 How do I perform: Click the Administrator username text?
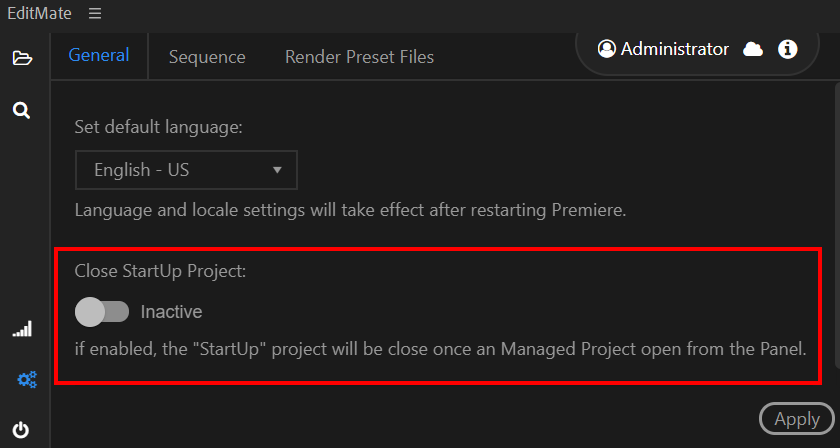coord(674,49)
